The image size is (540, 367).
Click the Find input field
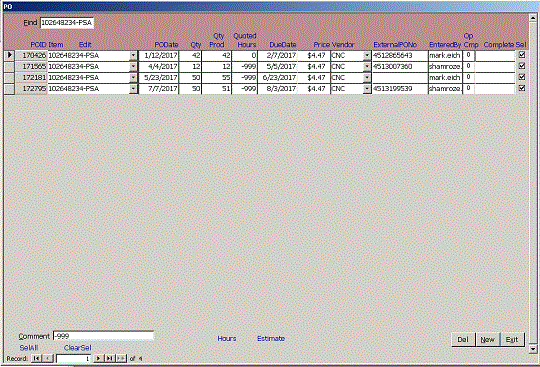67,23
